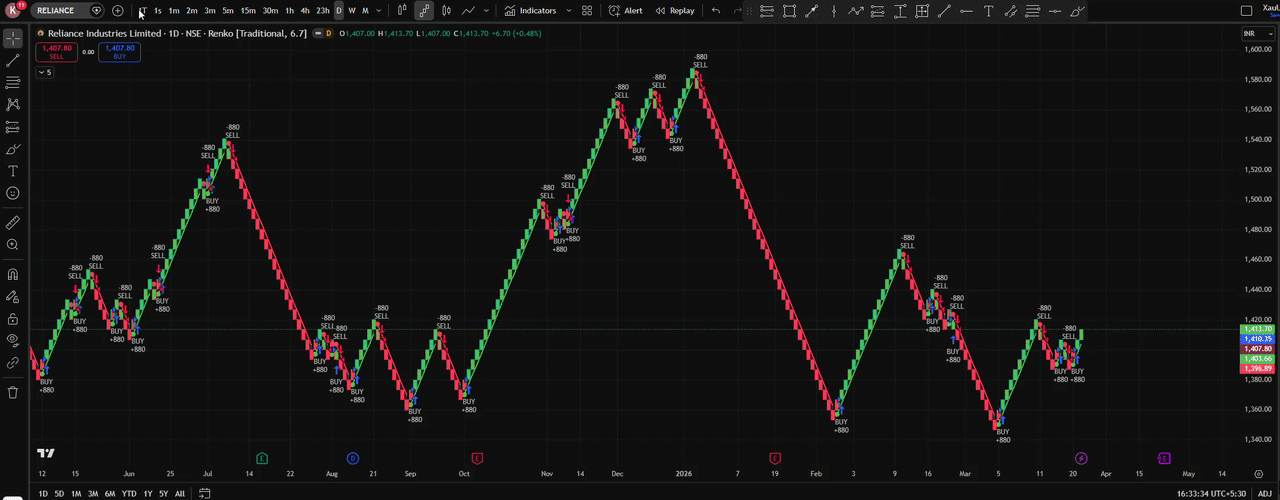The height and width of the screenshot is (500, 1280).
Task: Open the RELIANCE symbol search box
Action: click(x=67, y=11)
